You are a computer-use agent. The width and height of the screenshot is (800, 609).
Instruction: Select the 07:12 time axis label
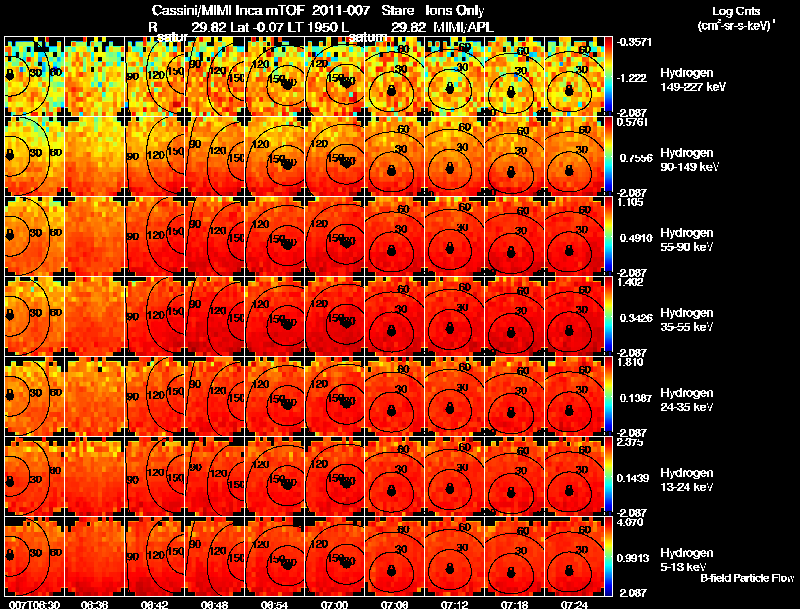pos(454,604)
